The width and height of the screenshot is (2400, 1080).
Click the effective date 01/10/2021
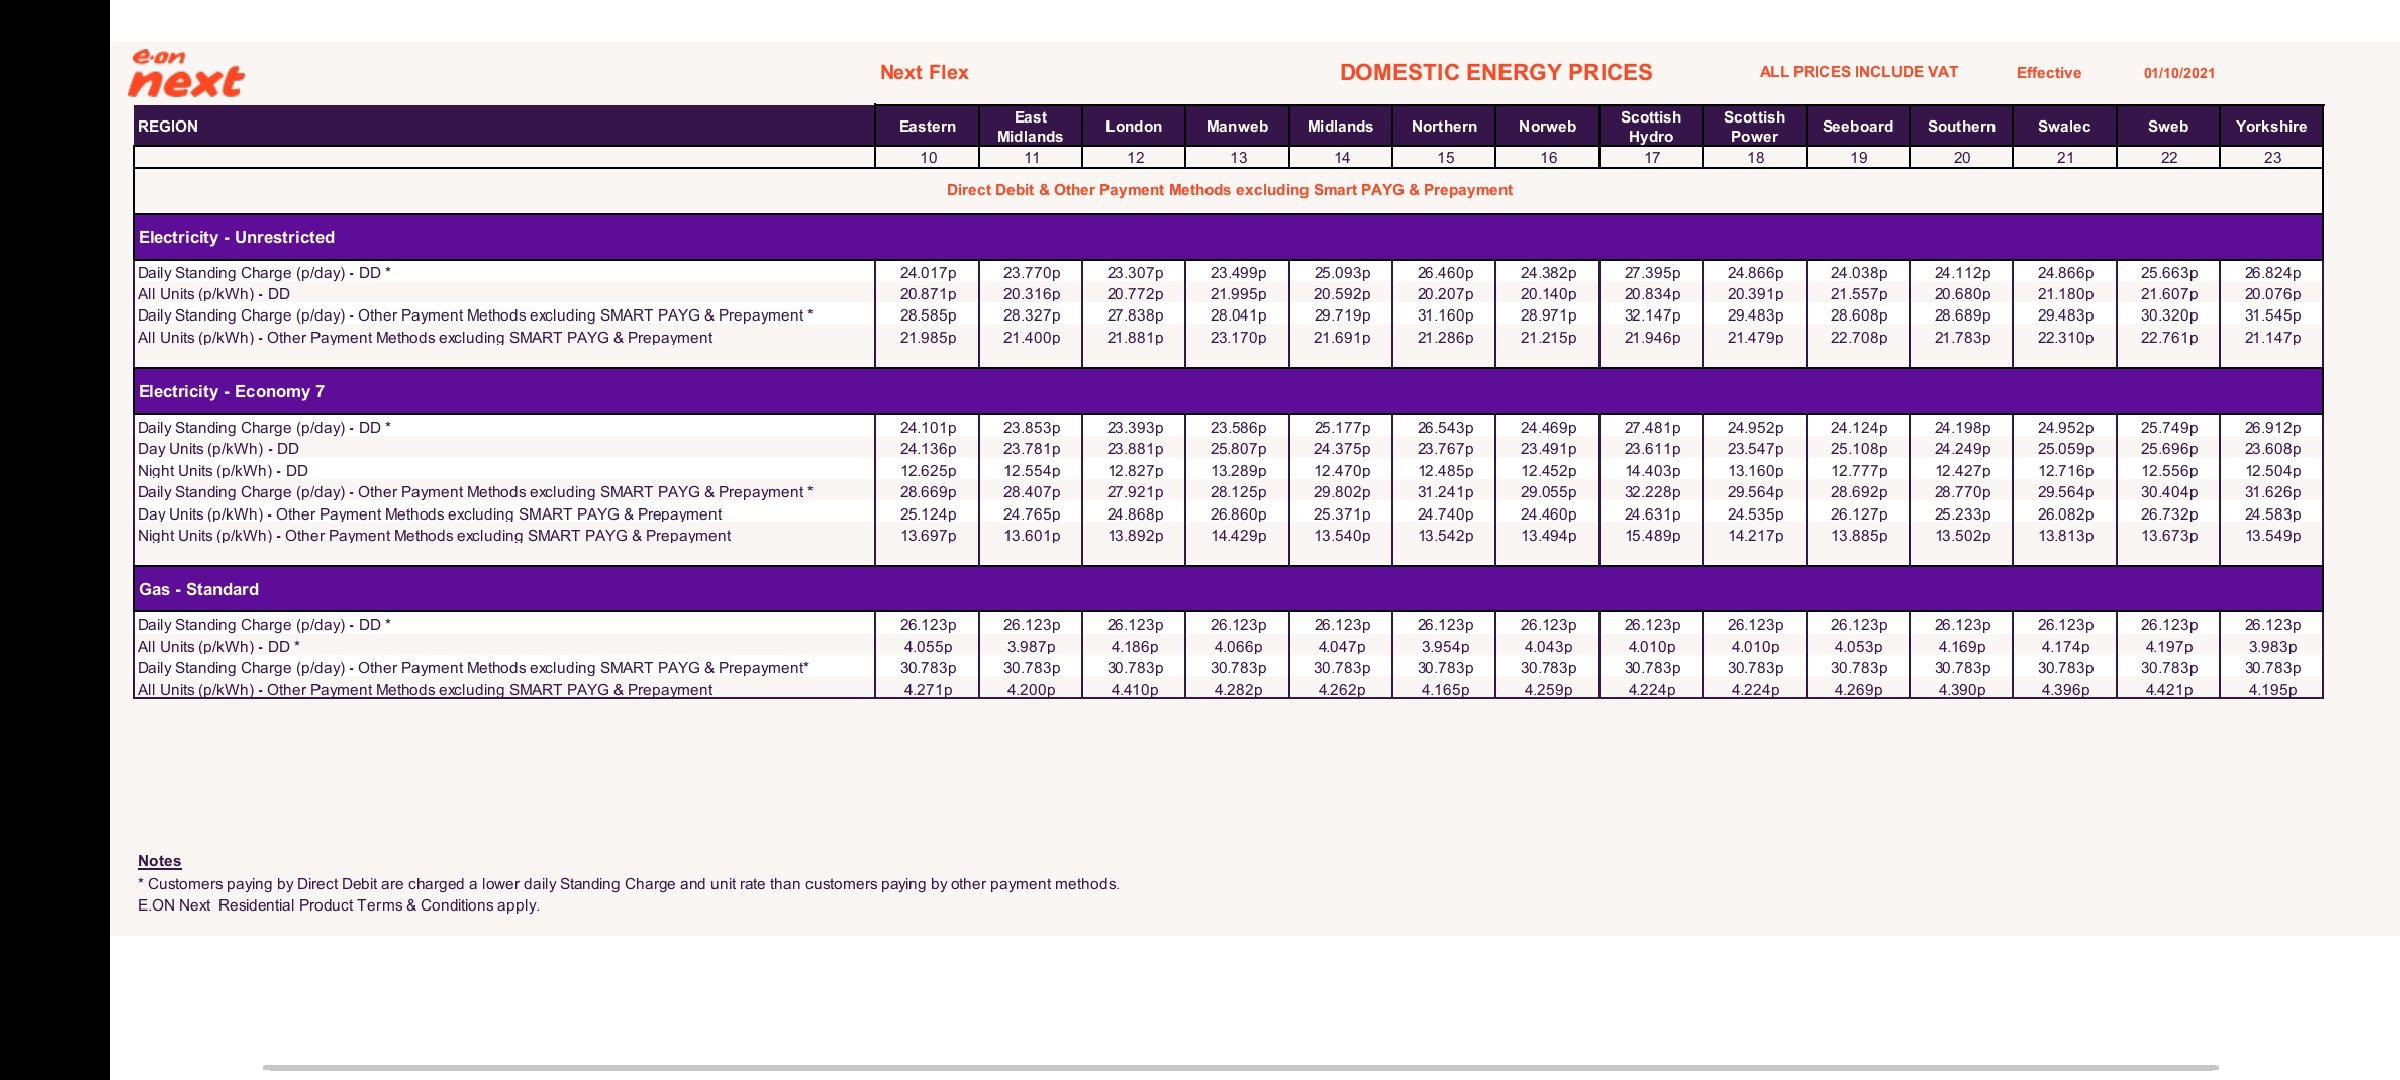click(x=2179, y=73)
